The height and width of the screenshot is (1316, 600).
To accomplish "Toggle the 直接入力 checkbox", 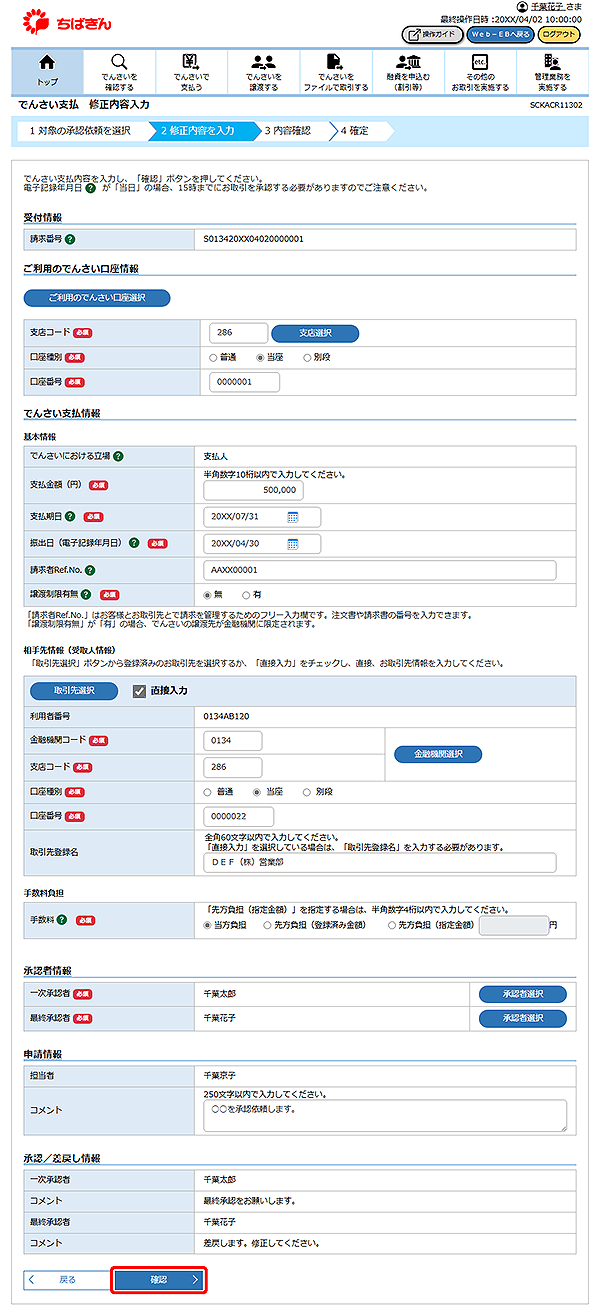I will pyautogui.click(x=140, y=690).
